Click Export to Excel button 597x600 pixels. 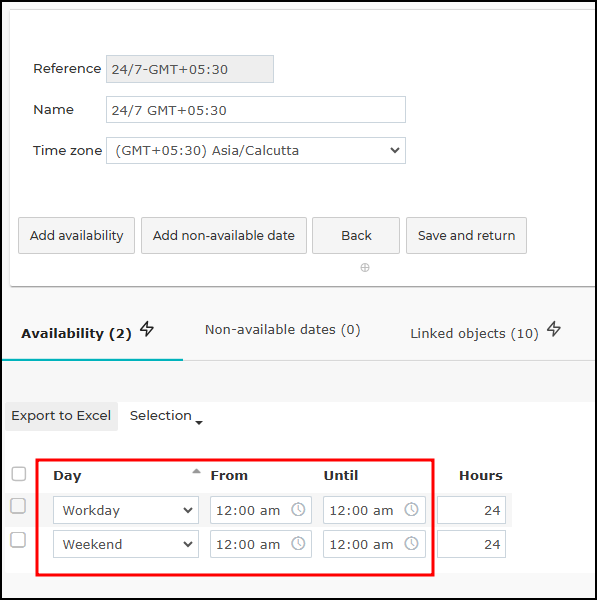[x=61, y=416]
